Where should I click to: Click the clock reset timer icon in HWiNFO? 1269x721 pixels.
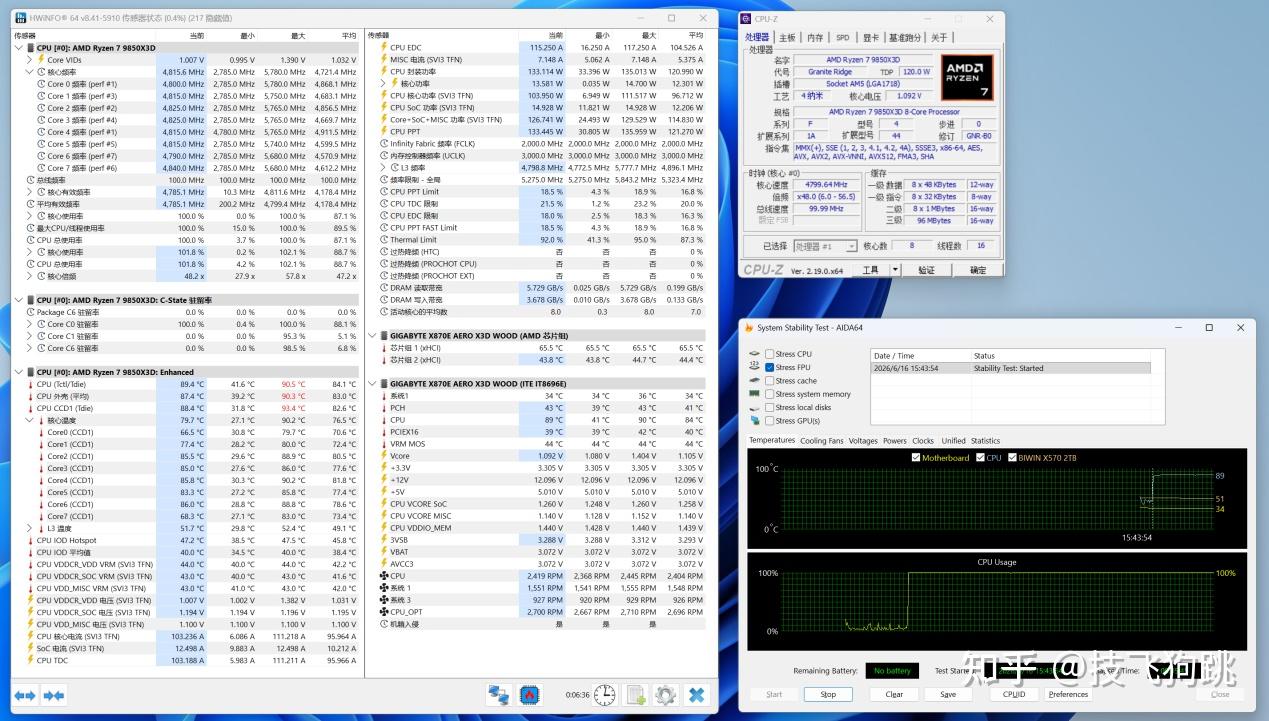(604, 694)
